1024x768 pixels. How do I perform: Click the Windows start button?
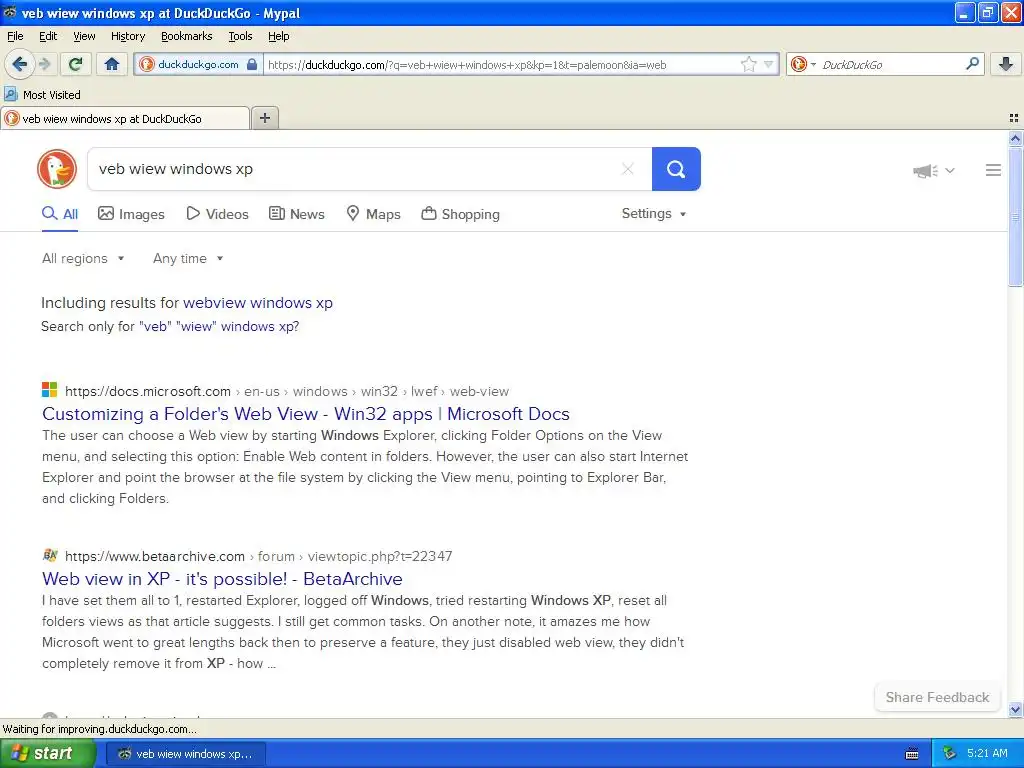[47, 753]
